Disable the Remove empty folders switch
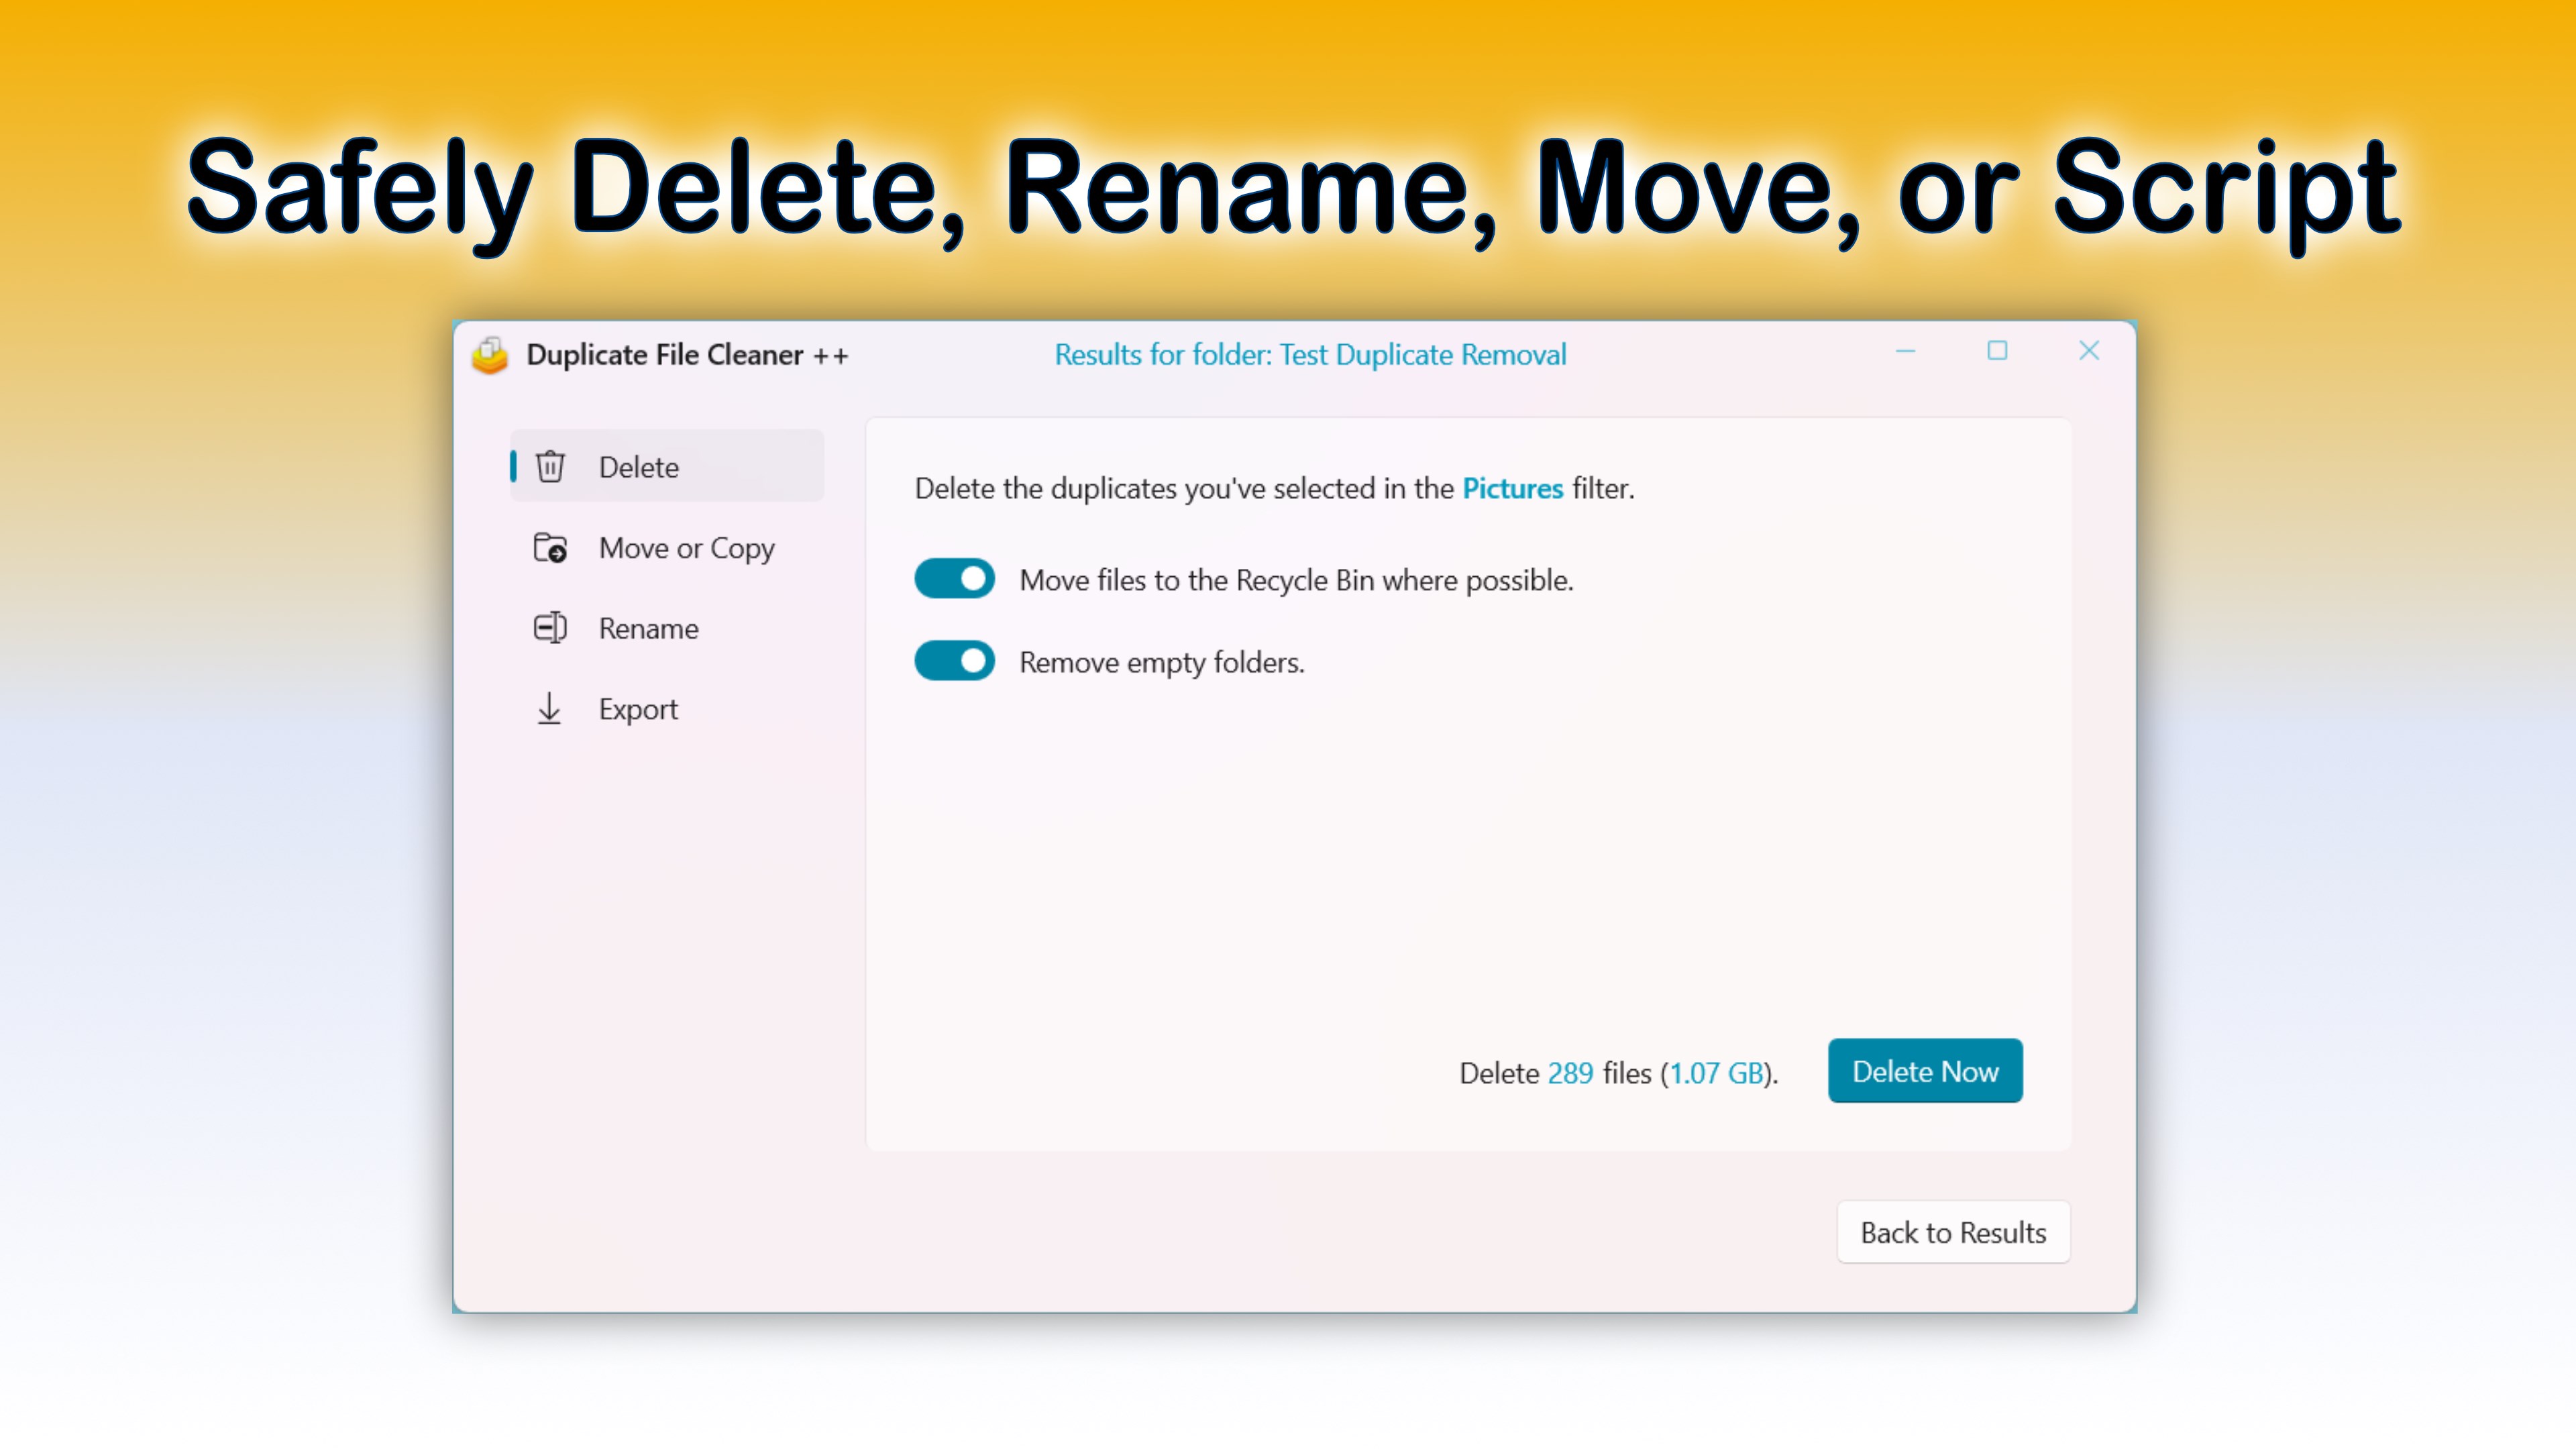Viewport: 2576px width, 1449px height. [x=954, y=661]
